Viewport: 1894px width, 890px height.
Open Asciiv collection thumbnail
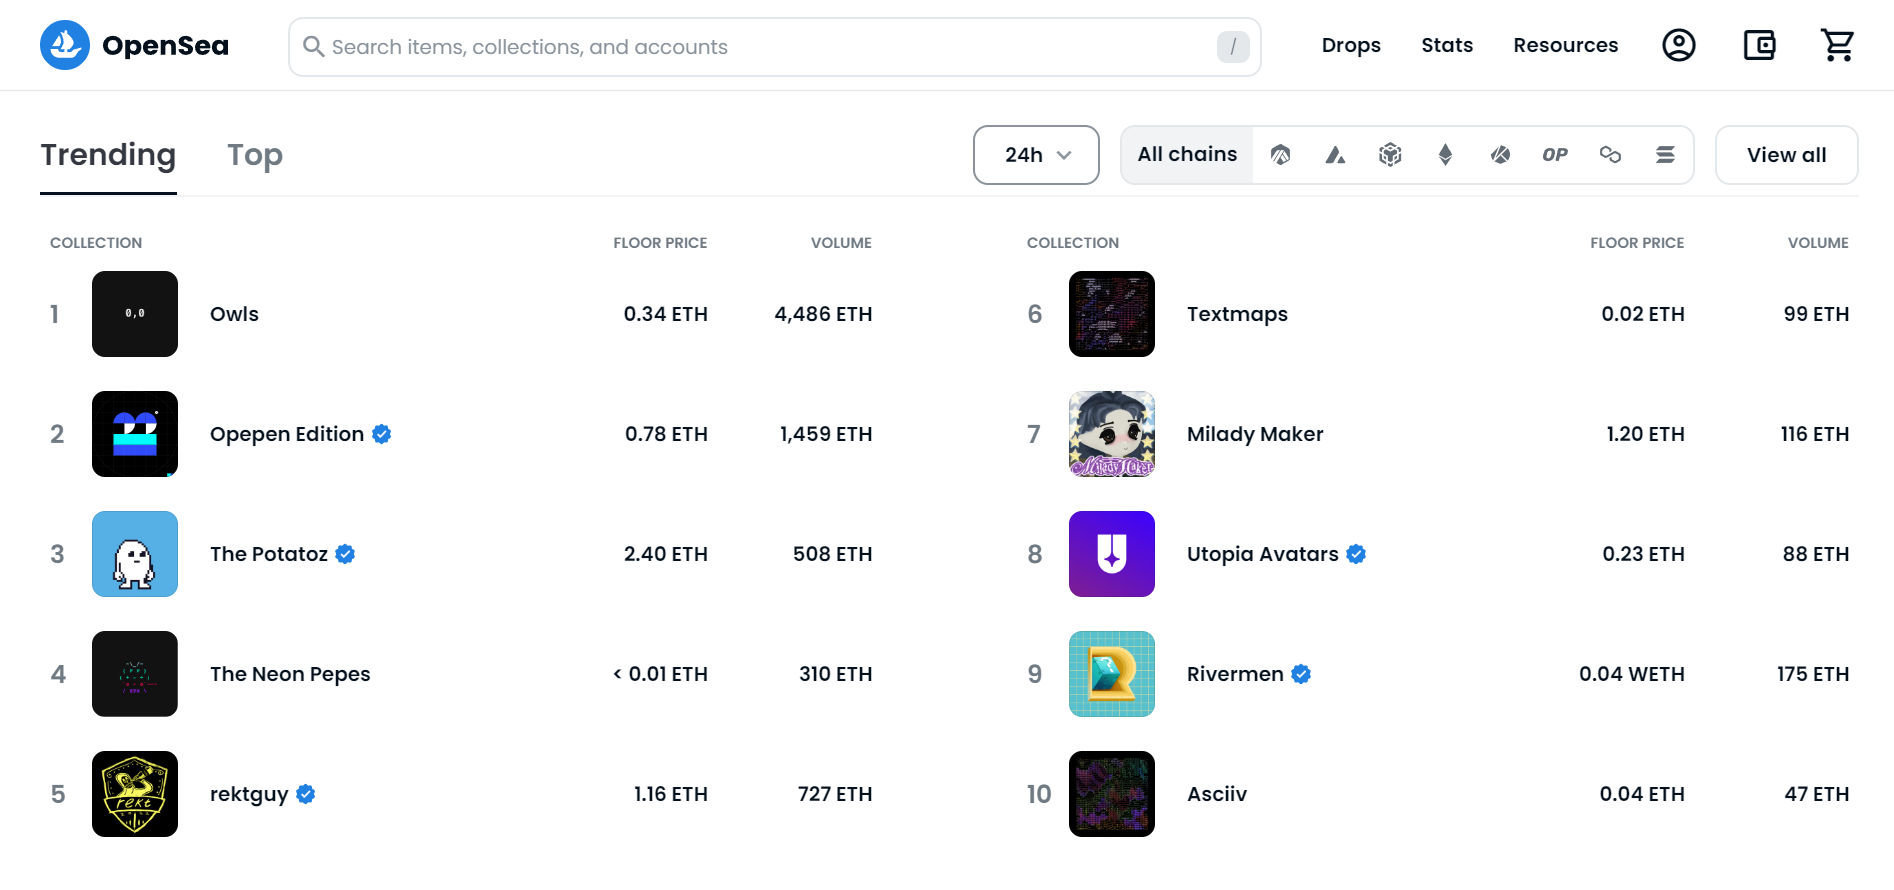click(1112, 794)
